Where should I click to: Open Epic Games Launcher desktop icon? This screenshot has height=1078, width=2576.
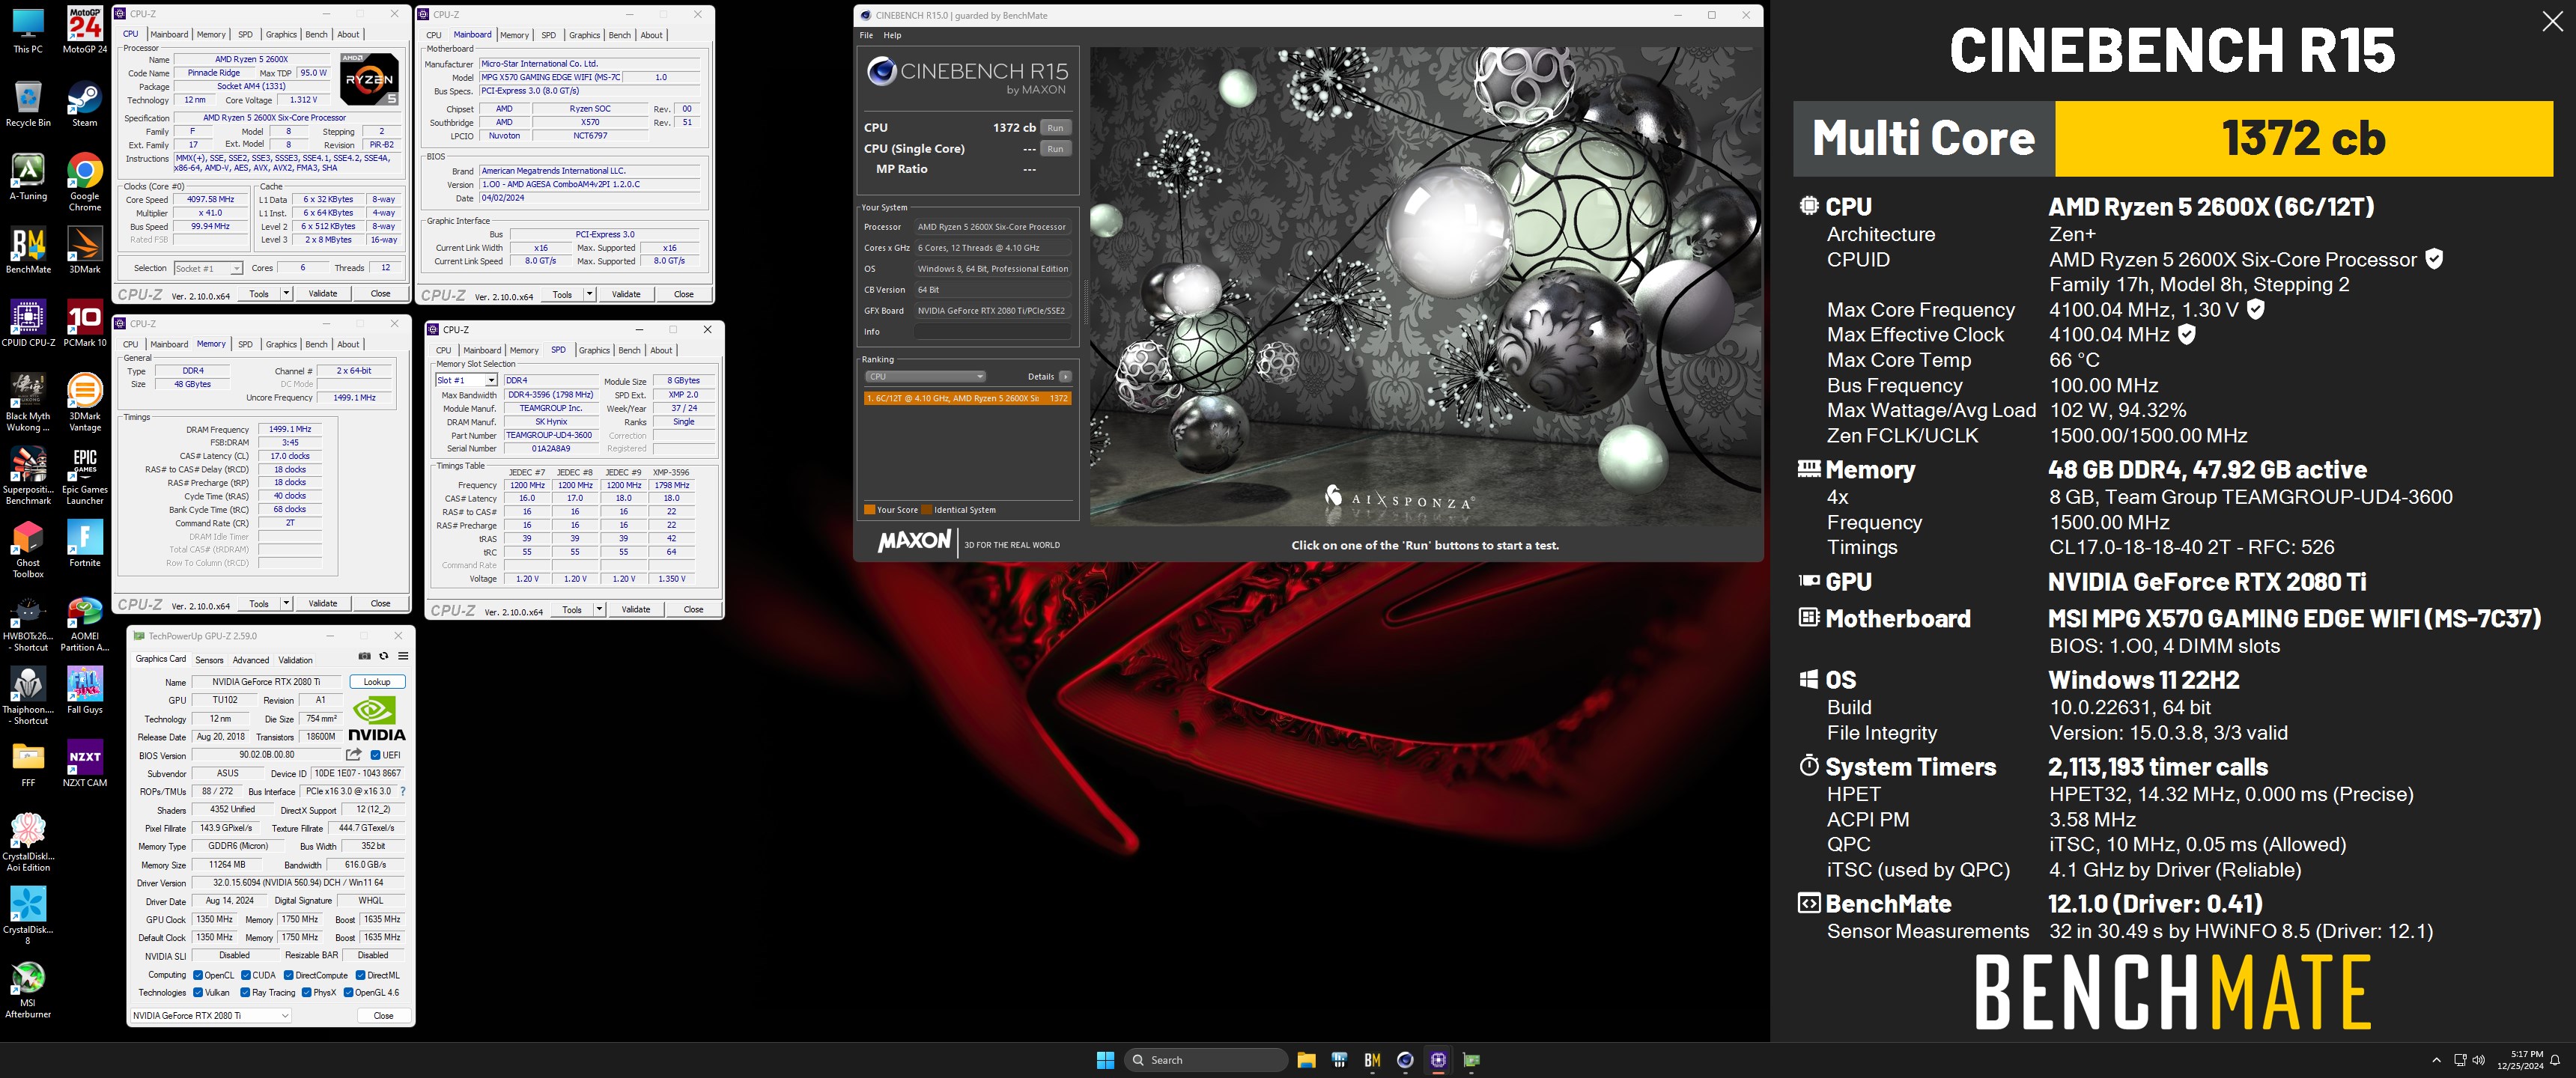pyautogui.click(x=85, y=475)
